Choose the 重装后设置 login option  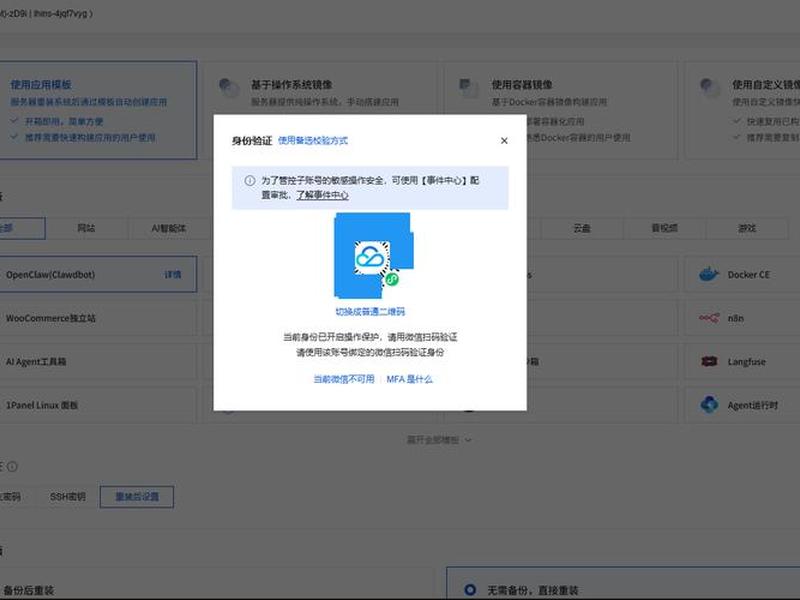[x=137, y=496]
